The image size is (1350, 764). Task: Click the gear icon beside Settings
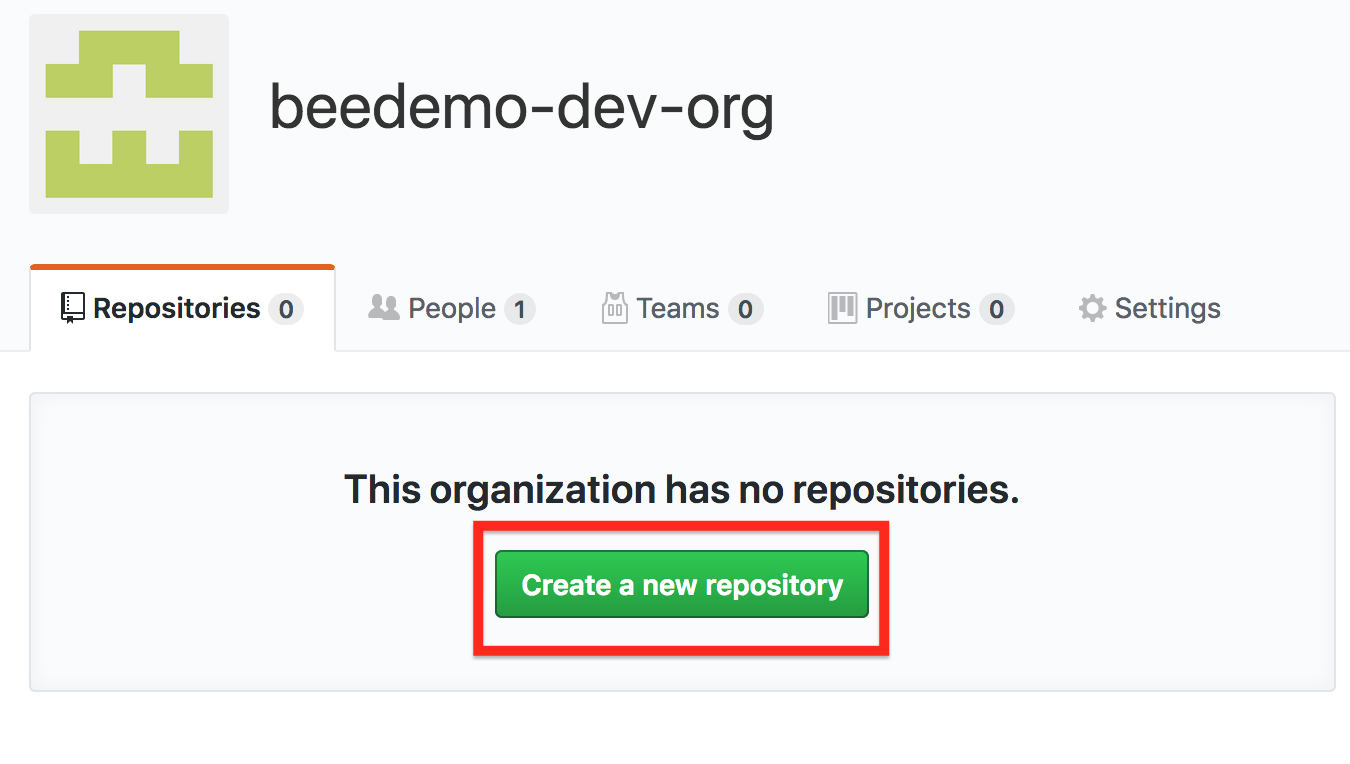pyautogui.click(x=1092, y=308)
